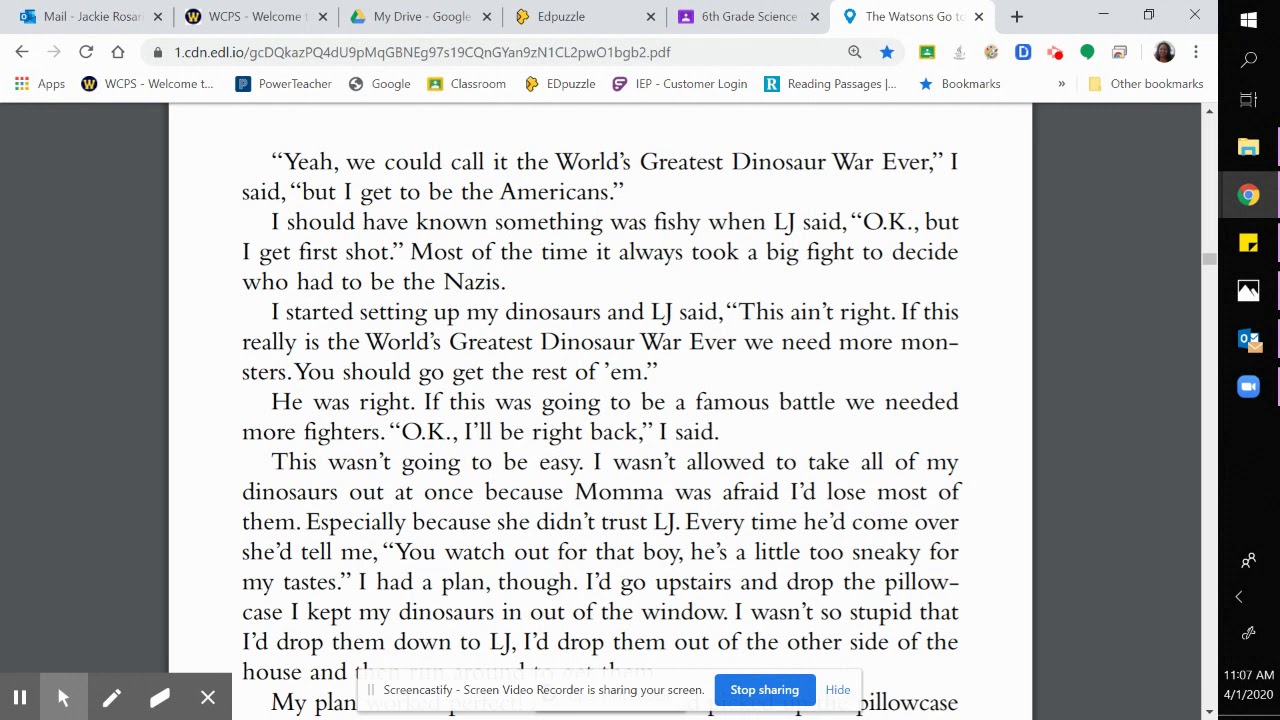This screenshot has height=720, width=1280.
Task: Click the scrollbar up arrow
Action: (x=1209, y=111)
